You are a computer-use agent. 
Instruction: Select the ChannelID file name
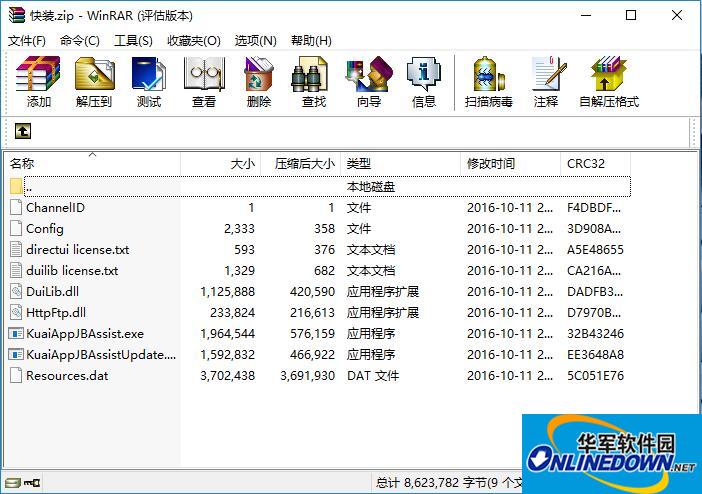click(x=55, y=208)
